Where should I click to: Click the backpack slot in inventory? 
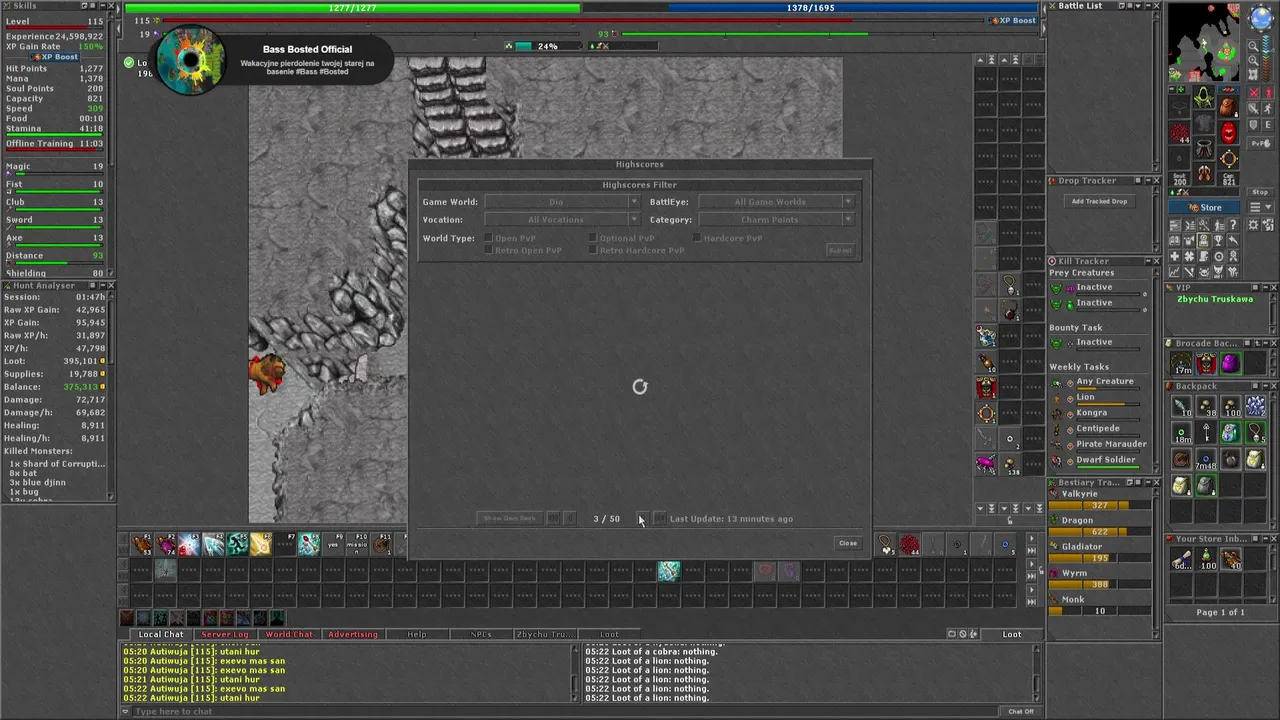(x=1228, y=107)
